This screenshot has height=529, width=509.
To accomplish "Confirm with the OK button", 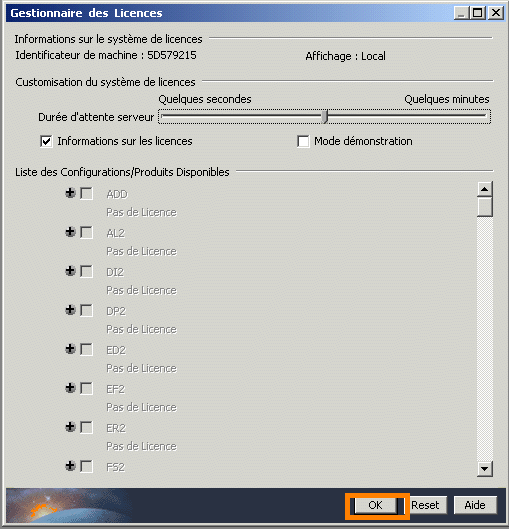I will 375,505.
